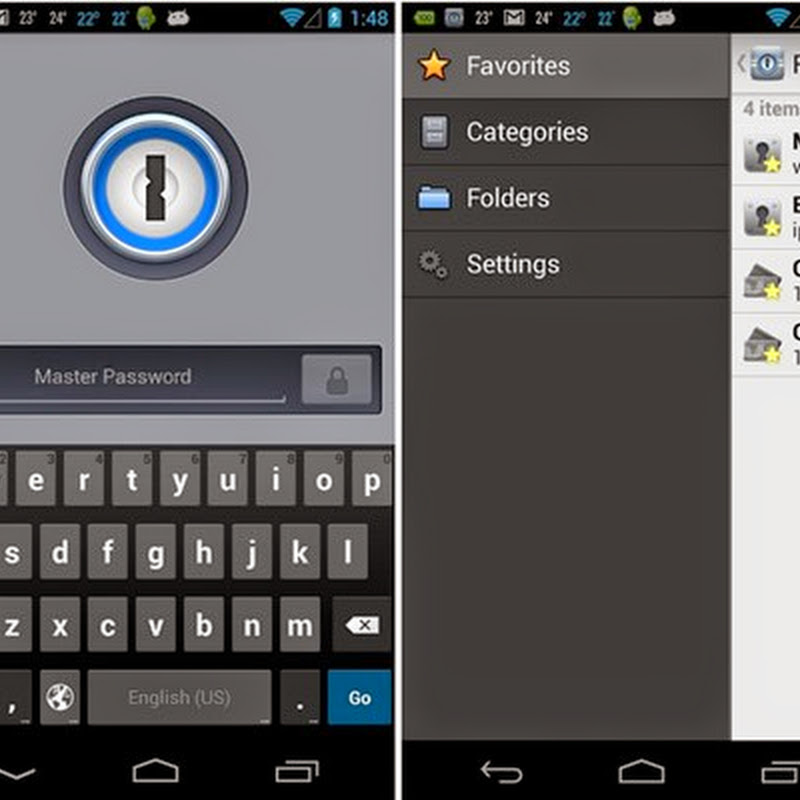The width and height of the screenshot is (800, 800).
Task: Tap the letter n key
Action: (252, 624)
